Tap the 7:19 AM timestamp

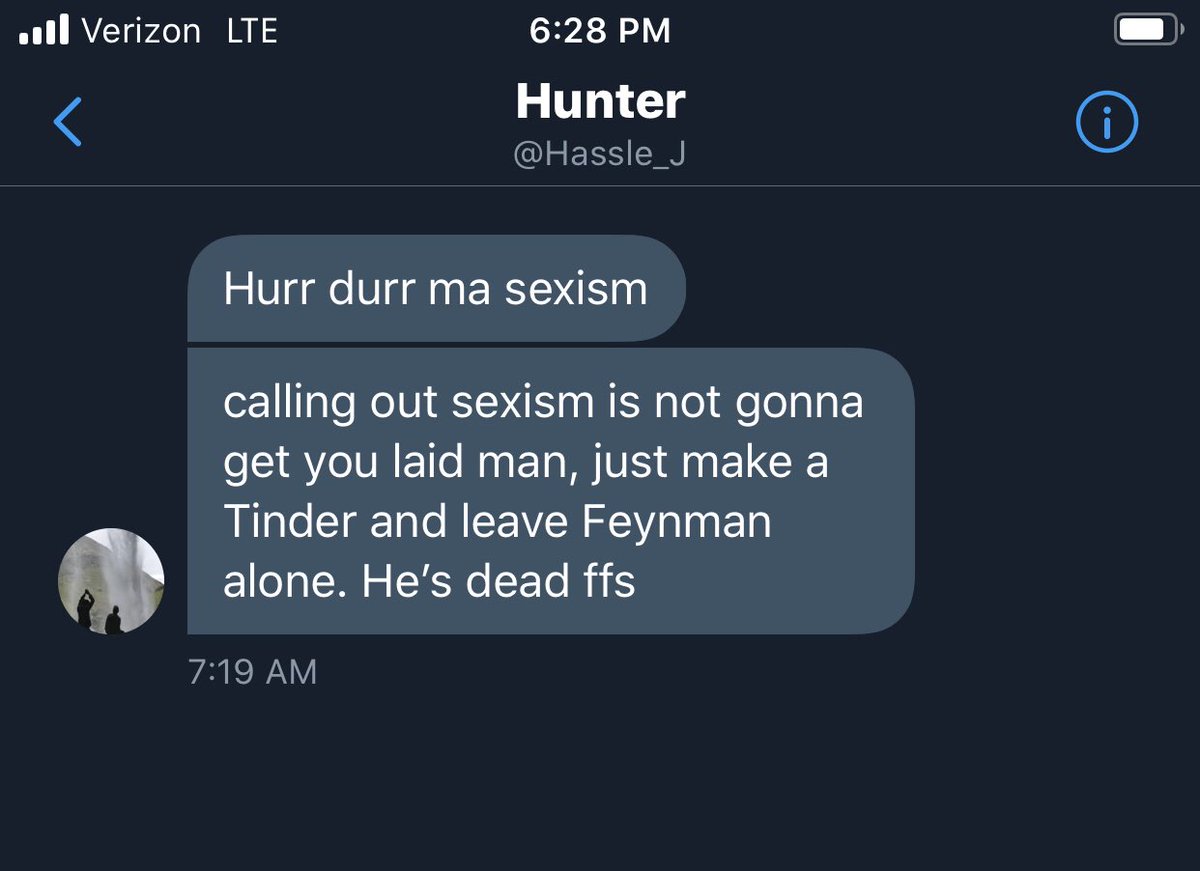[252, 672]
